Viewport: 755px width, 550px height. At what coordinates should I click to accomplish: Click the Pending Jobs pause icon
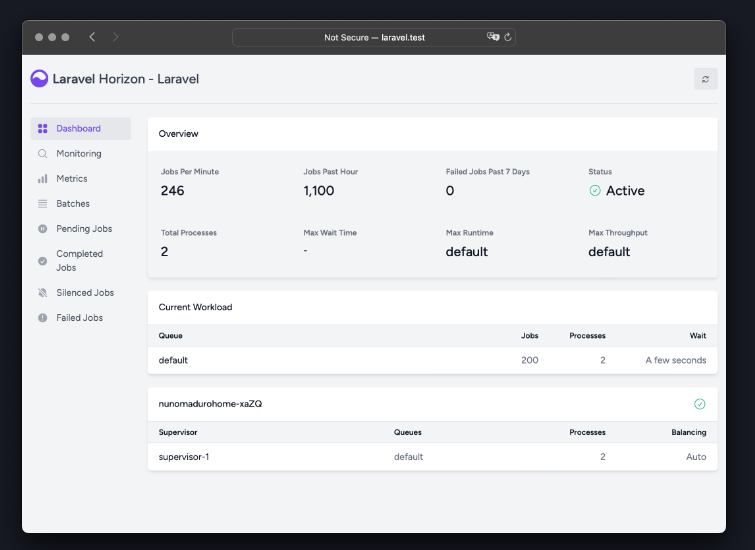[43, 229]
